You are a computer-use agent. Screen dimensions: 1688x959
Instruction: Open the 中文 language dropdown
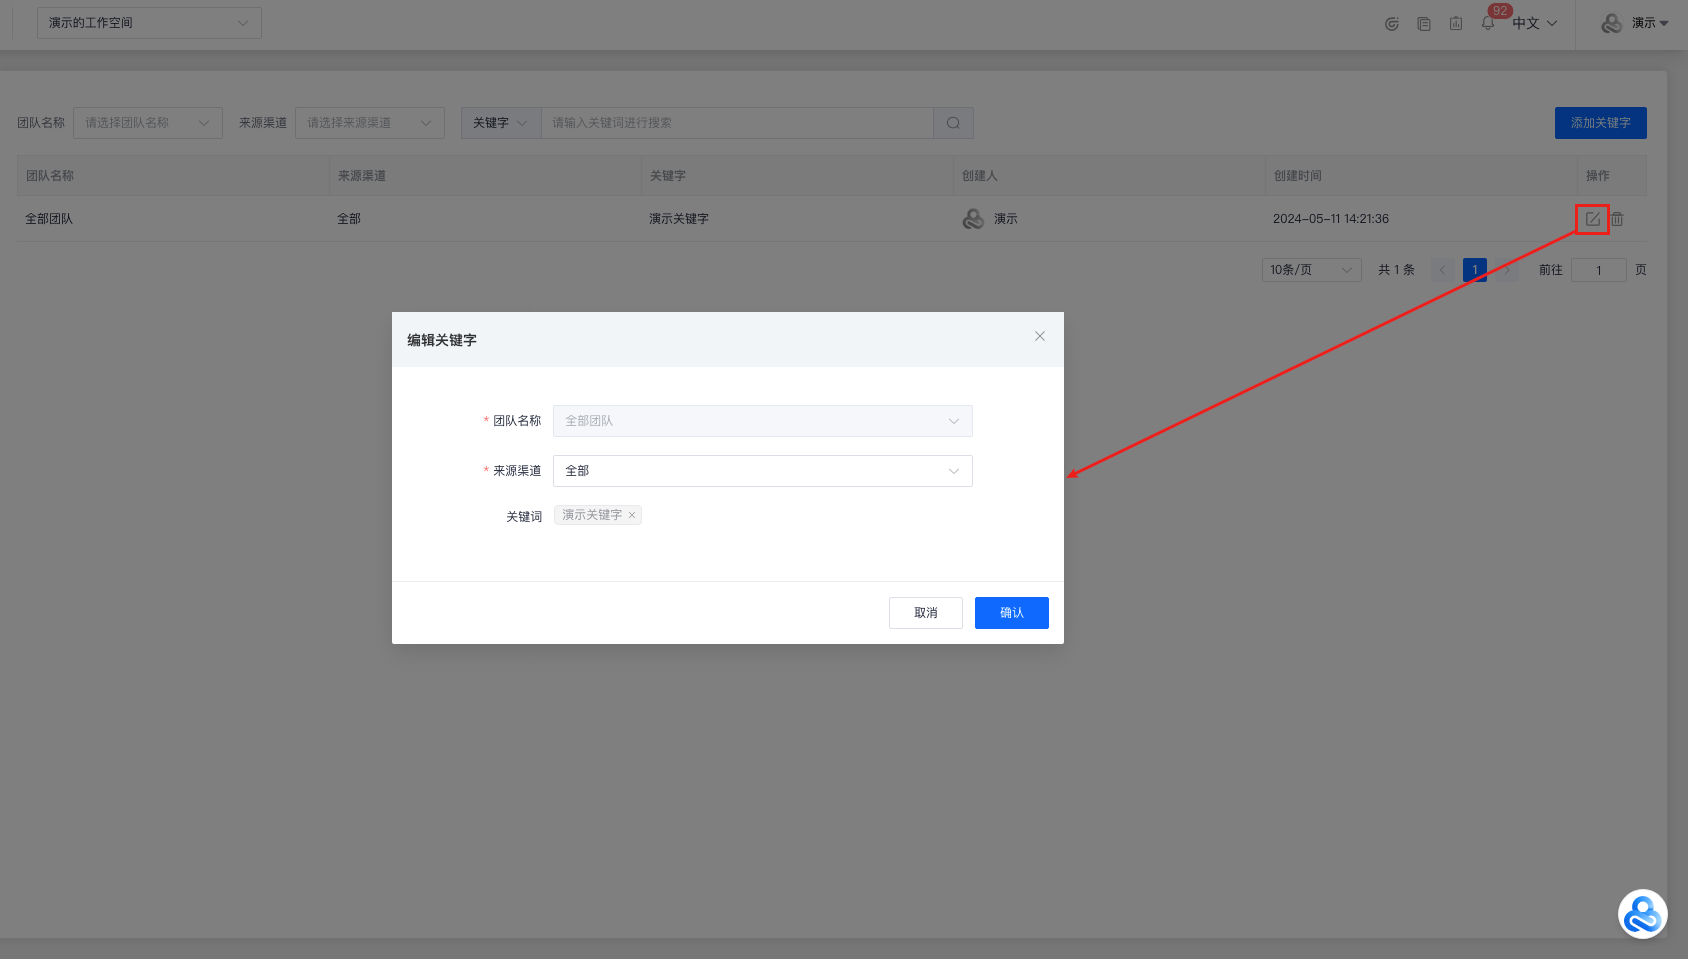coord(1534,23)
